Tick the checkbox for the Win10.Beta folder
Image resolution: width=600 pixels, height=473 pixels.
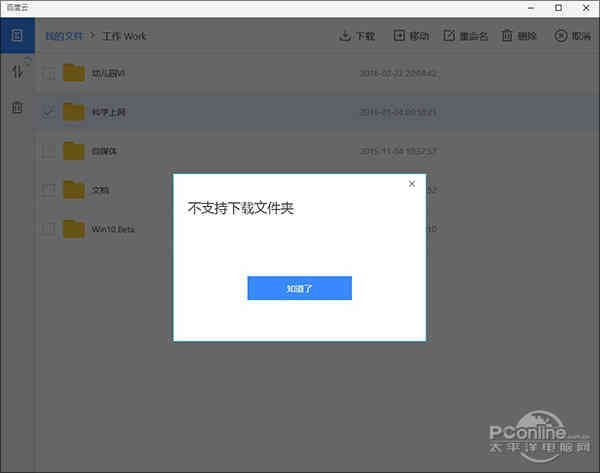[49, 229]
